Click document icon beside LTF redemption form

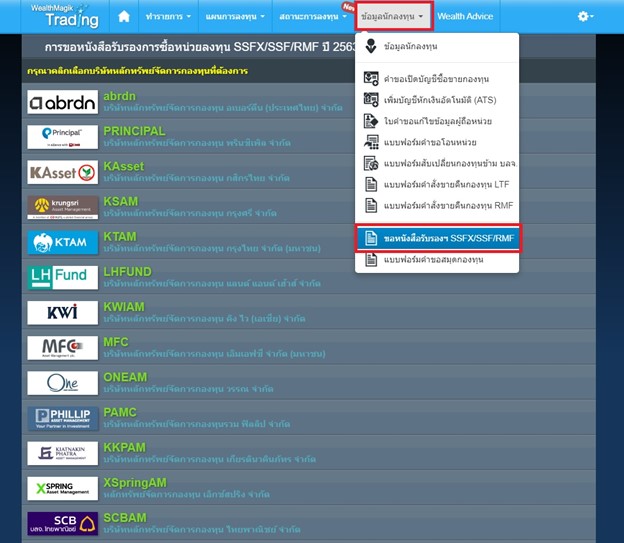[x=371, y=184]
